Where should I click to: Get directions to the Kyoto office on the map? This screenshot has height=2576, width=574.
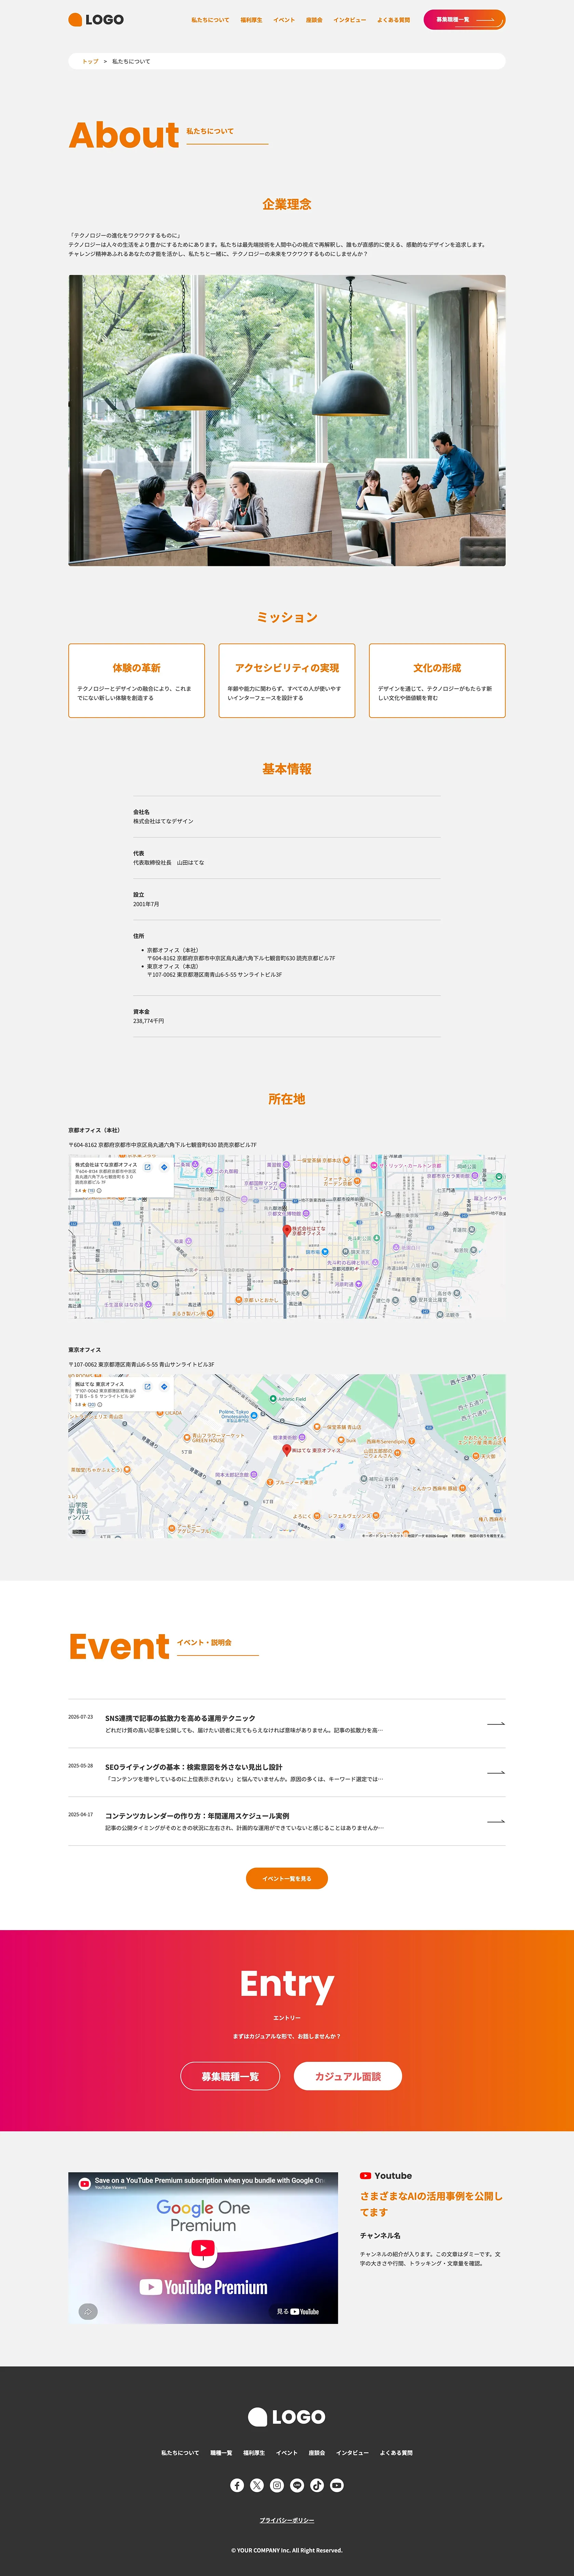tap(164, 1167)
